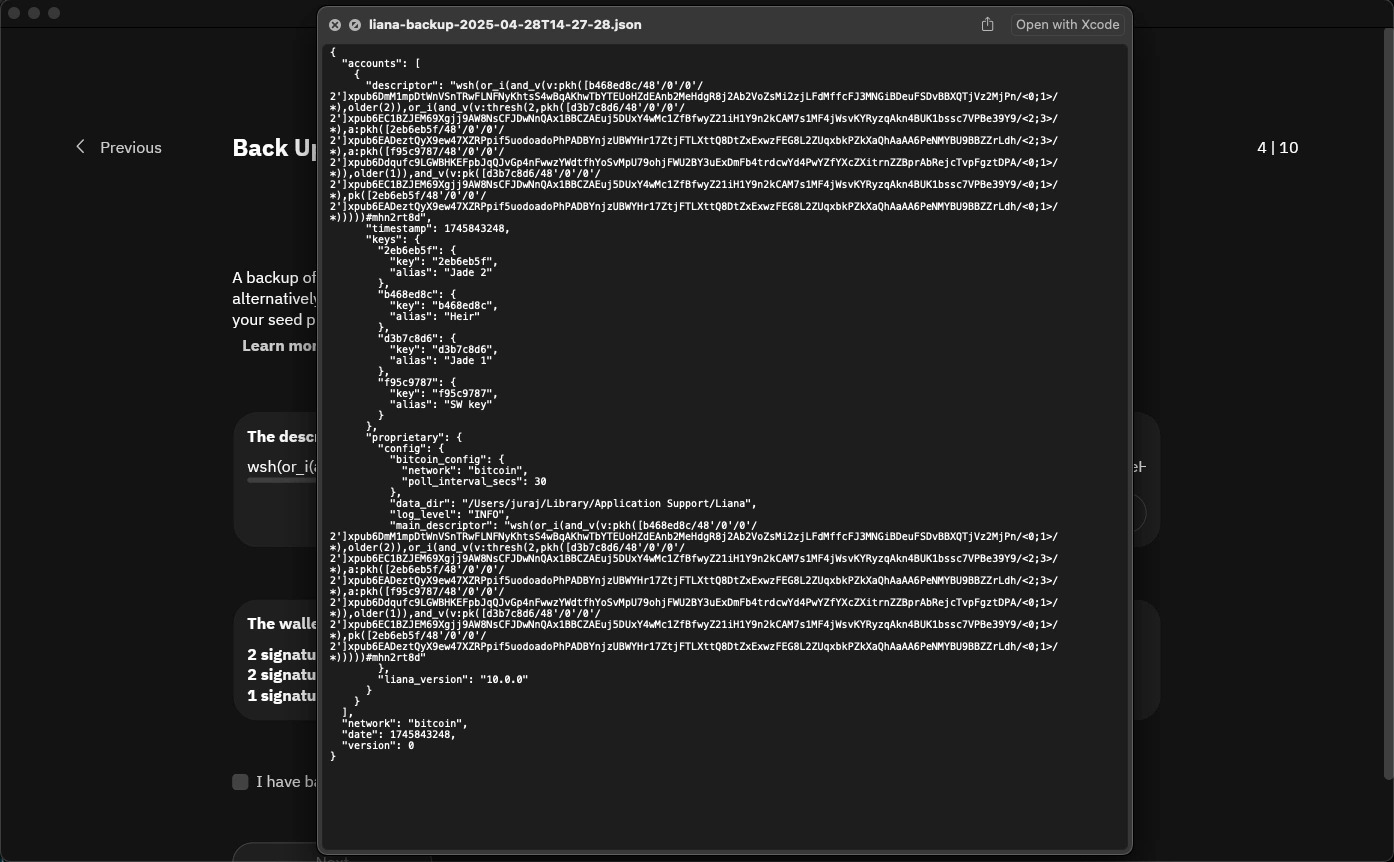Screen dimensions: 1394x862
Task: Click the Back Up heading text
Action: pos(275,148)
